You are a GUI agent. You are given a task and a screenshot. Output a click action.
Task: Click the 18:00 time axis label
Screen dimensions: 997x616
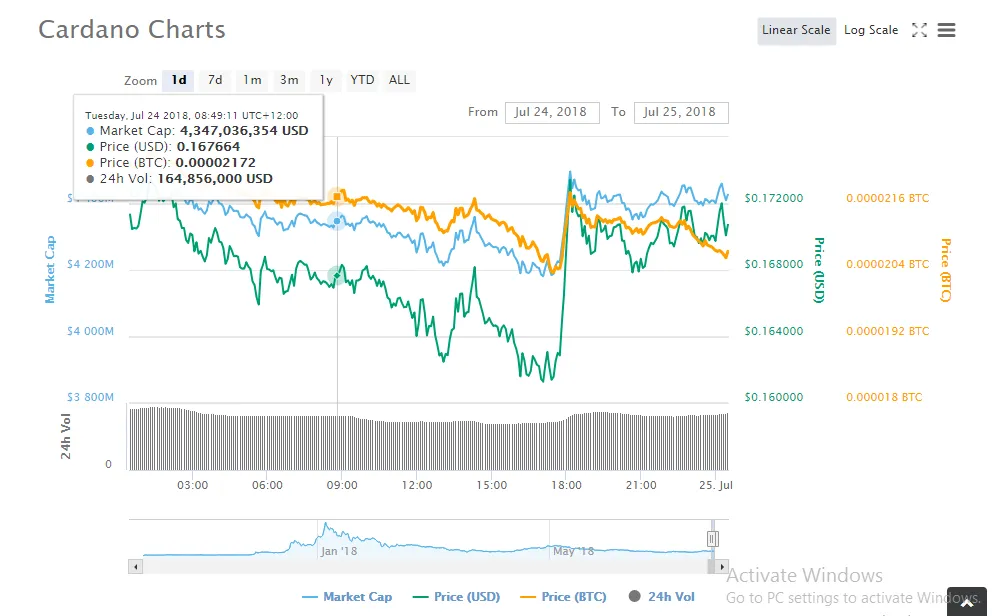pyautogui.click(x=567, y=485)
